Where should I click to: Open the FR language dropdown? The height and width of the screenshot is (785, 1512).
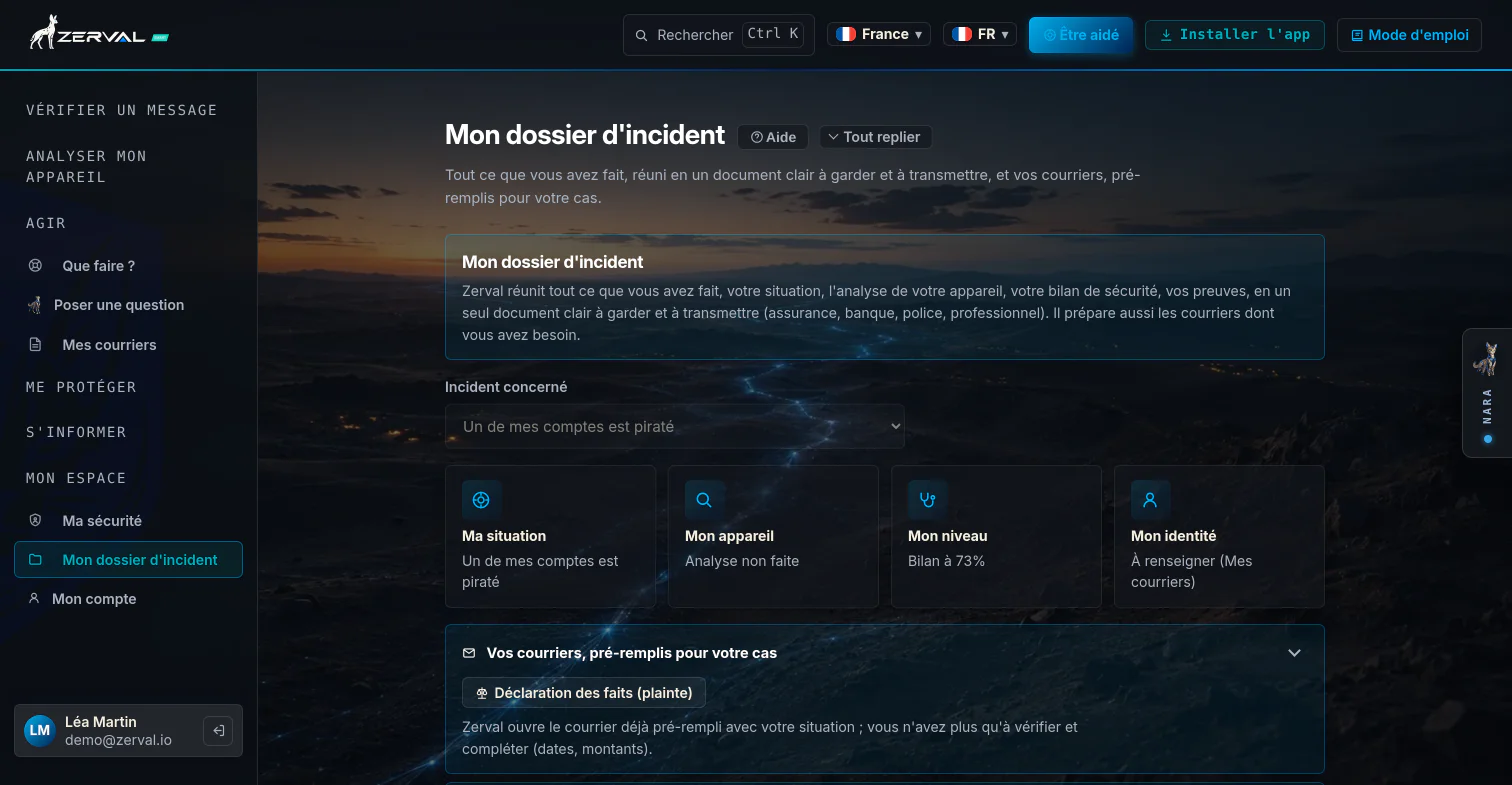pyautogui.click(x=980, y=34)
